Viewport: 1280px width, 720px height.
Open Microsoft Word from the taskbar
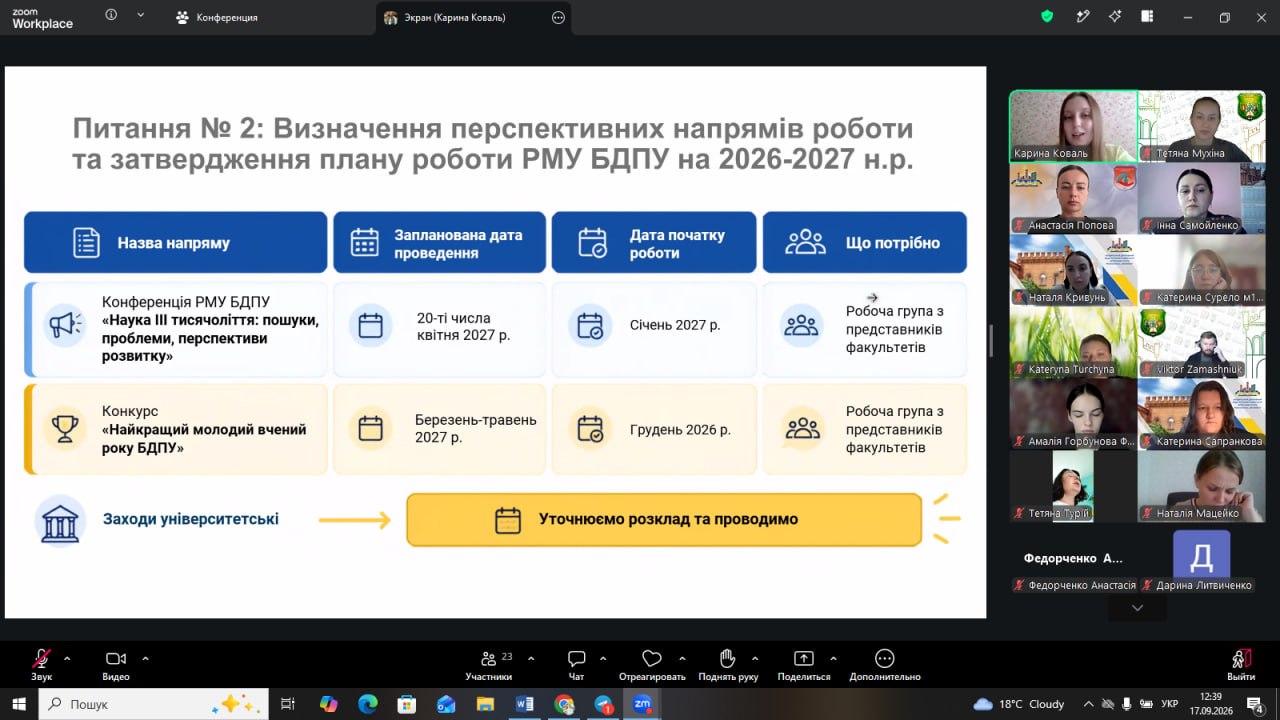(x=524, y=704)
